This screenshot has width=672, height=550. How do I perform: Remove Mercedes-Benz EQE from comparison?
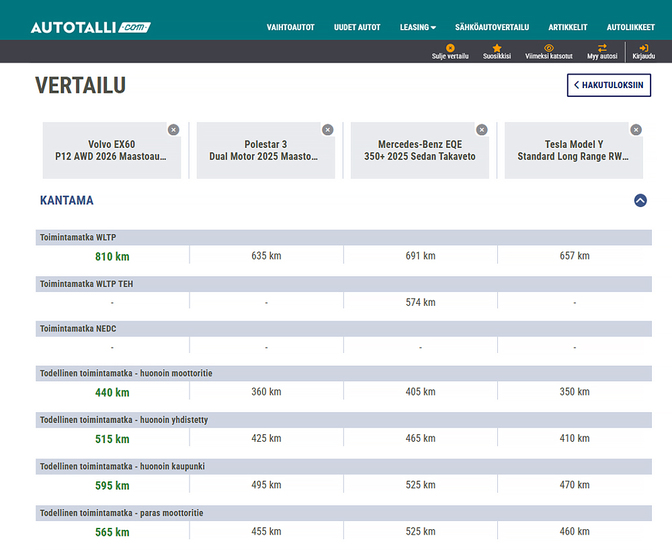click(x=481, y=130)
